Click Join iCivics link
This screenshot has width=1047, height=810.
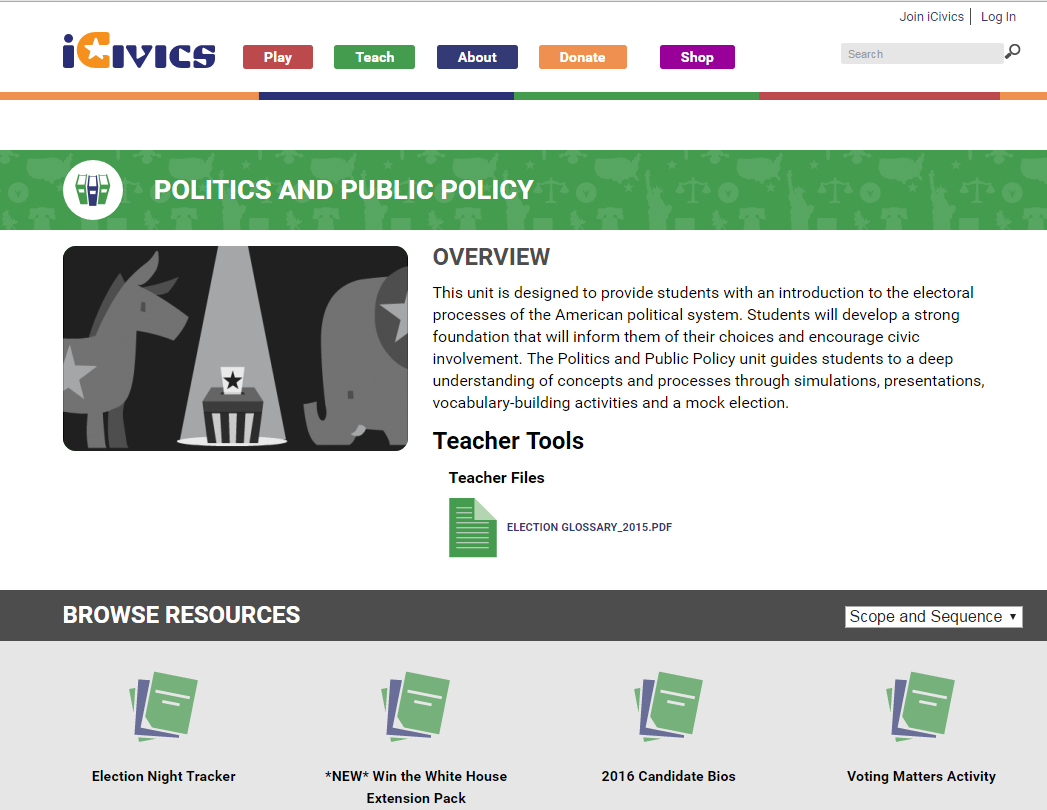pos(931,17)
